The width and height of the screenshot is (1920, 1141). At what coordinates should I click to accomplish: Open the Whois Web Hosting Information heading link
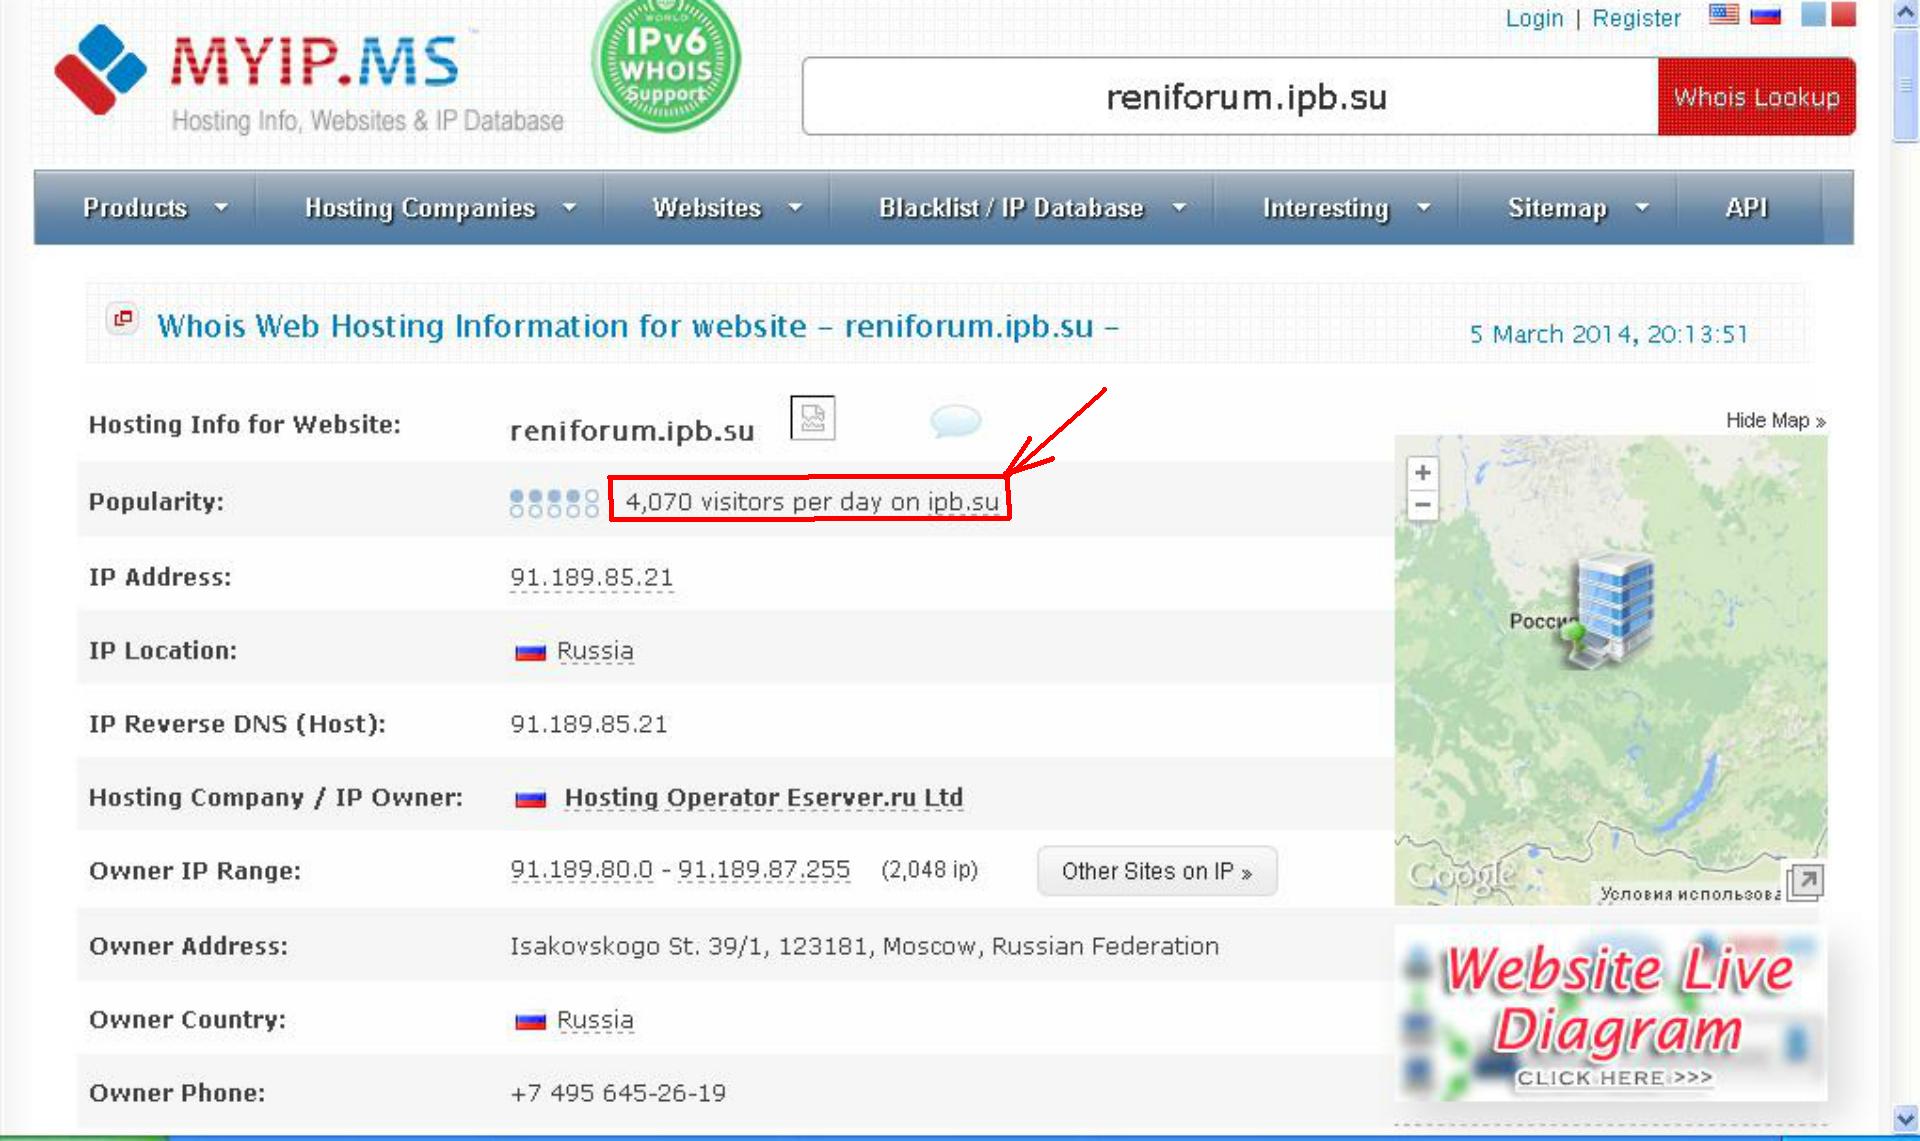click(x=638, y=326)
